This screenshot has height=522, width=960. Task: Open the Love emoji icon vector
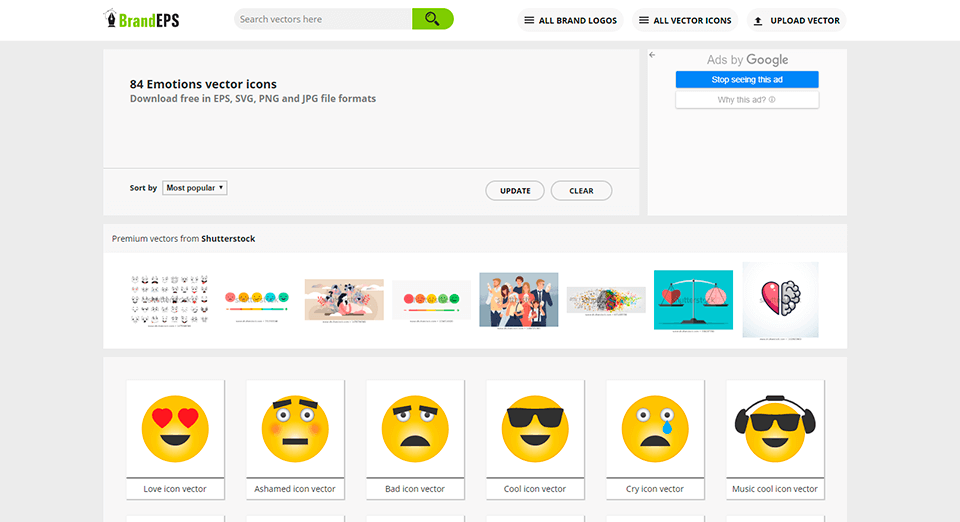click(175, 429)
